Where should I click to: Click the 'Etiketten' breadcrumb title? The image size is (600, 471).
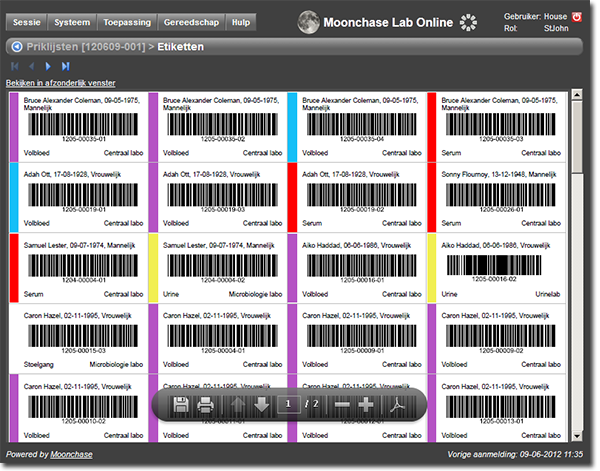[181, 47]
